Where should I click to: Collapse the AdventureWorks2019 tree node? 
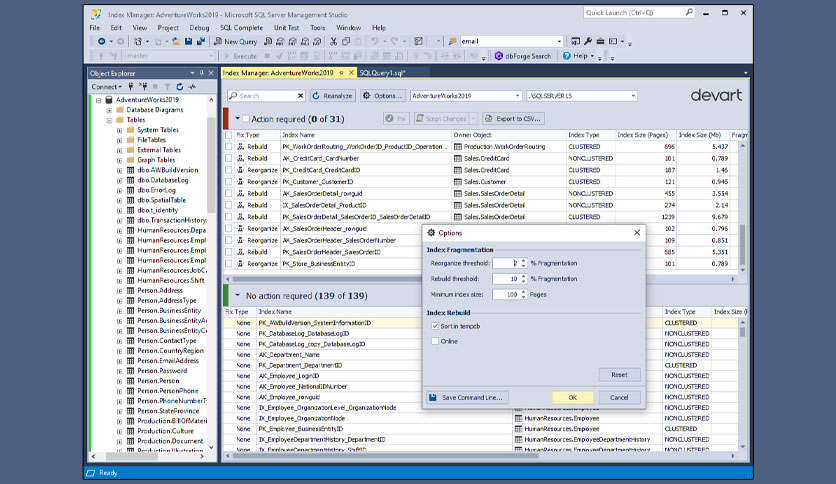(98, 100)
